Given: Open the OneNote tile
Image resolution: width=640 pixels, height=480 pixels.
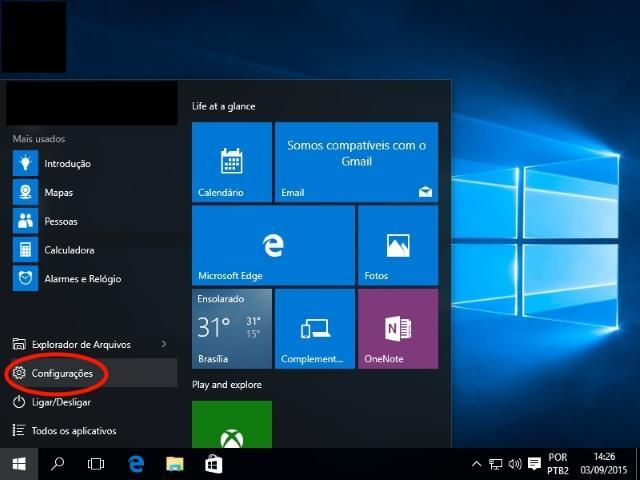Looking at the screenshot, I should coord(398,329).
